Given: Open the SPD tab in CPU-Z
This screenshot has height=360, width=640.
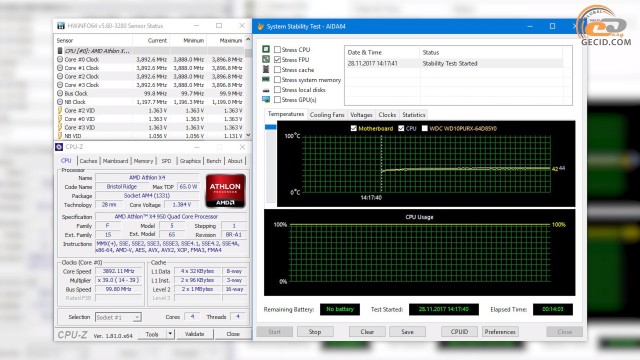Looking at the screenshot, I should coord(167,161).
